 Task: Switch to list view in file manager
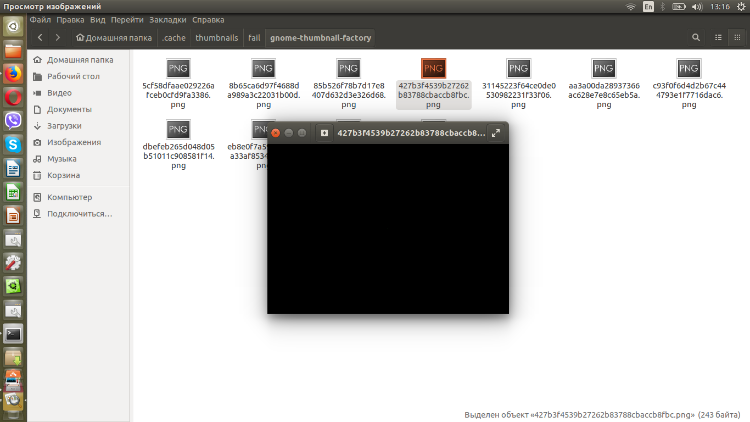[x=717, y=38]
